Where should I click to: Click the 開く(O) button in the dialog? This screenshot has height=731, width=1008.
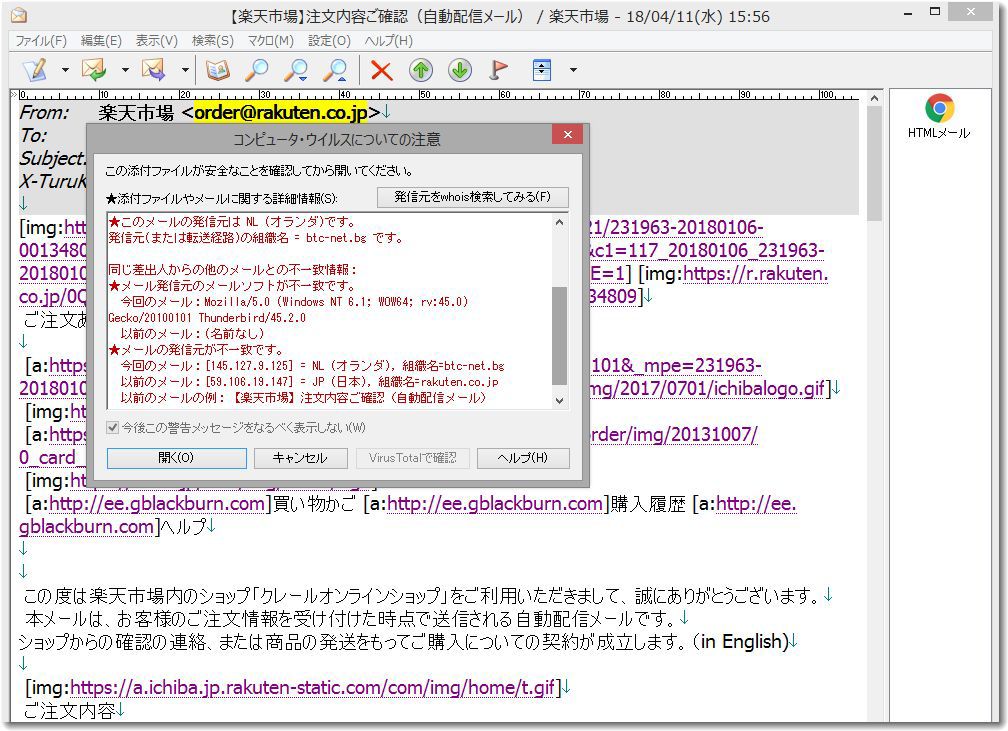pos(176,458)
